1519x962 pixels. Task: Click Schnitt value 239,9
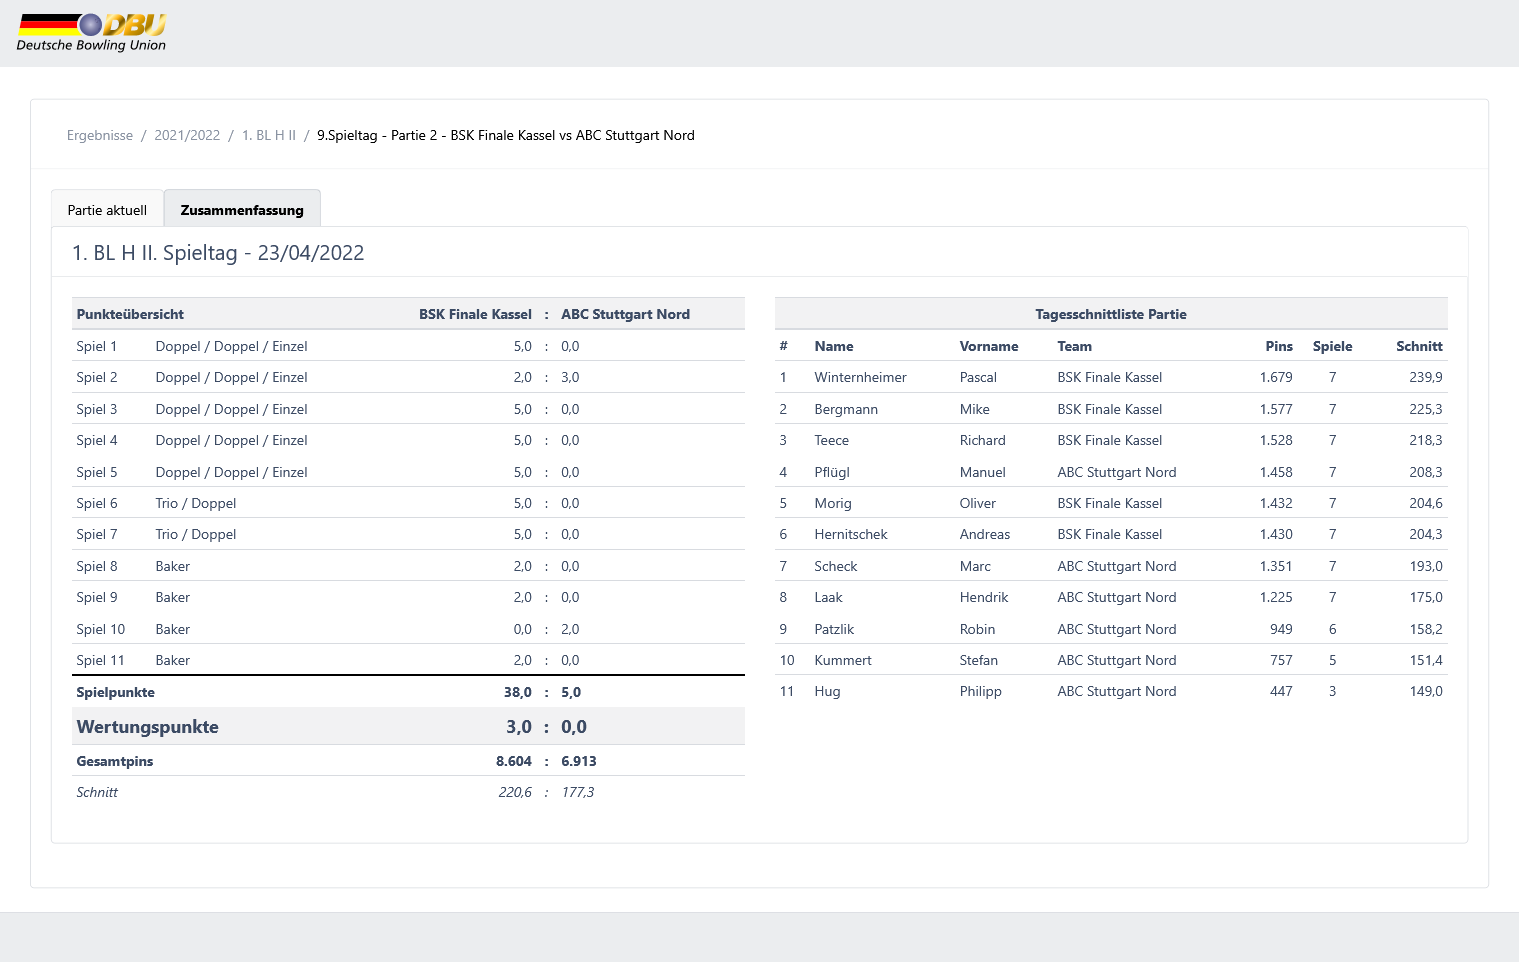(1426, 377)
